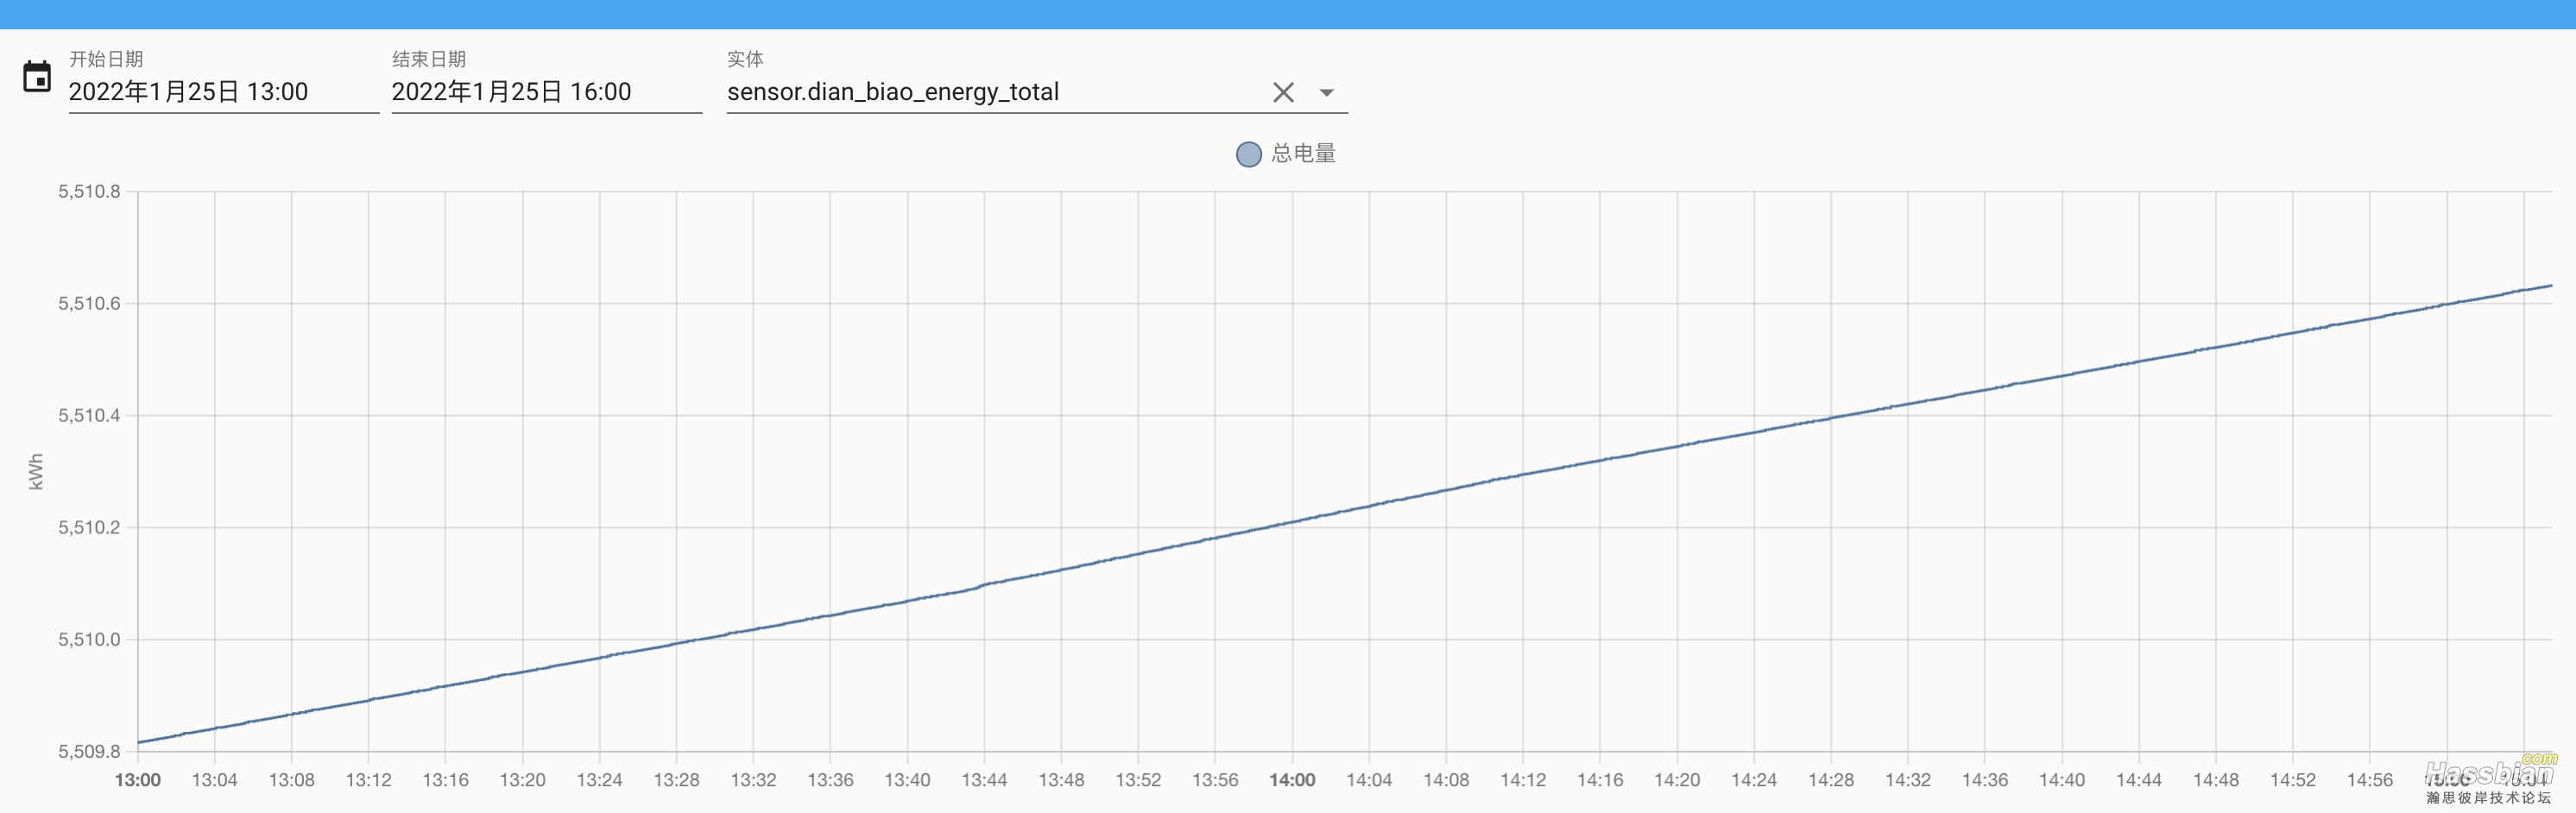Clear the selected entity with the X icon

click(x=1283, y=93)
